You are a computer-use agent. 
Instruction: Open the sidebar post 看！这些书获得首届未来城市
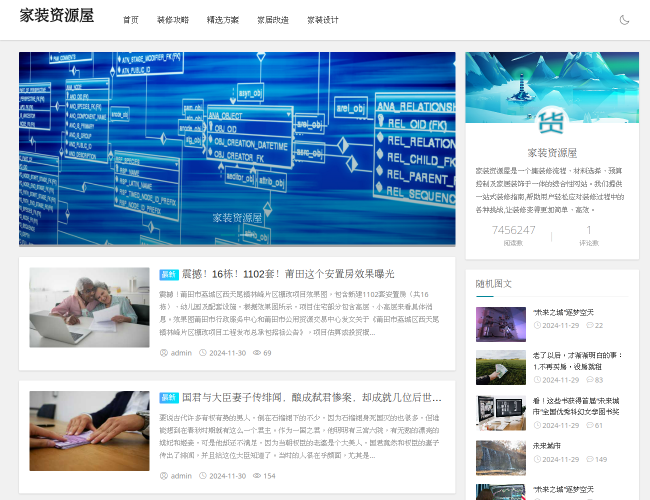click(x=576, y=406)
